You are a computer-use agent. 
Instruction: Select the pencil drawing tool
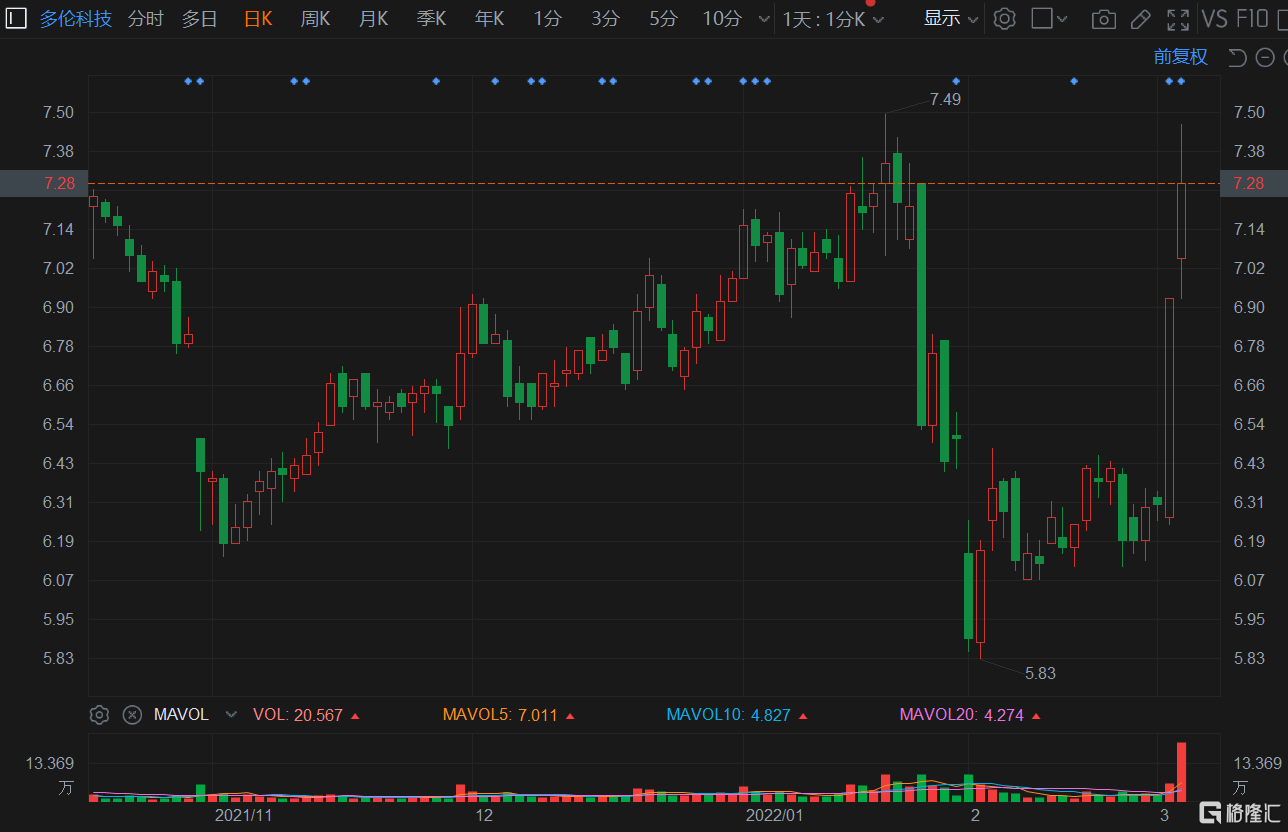coord(1140,19)
